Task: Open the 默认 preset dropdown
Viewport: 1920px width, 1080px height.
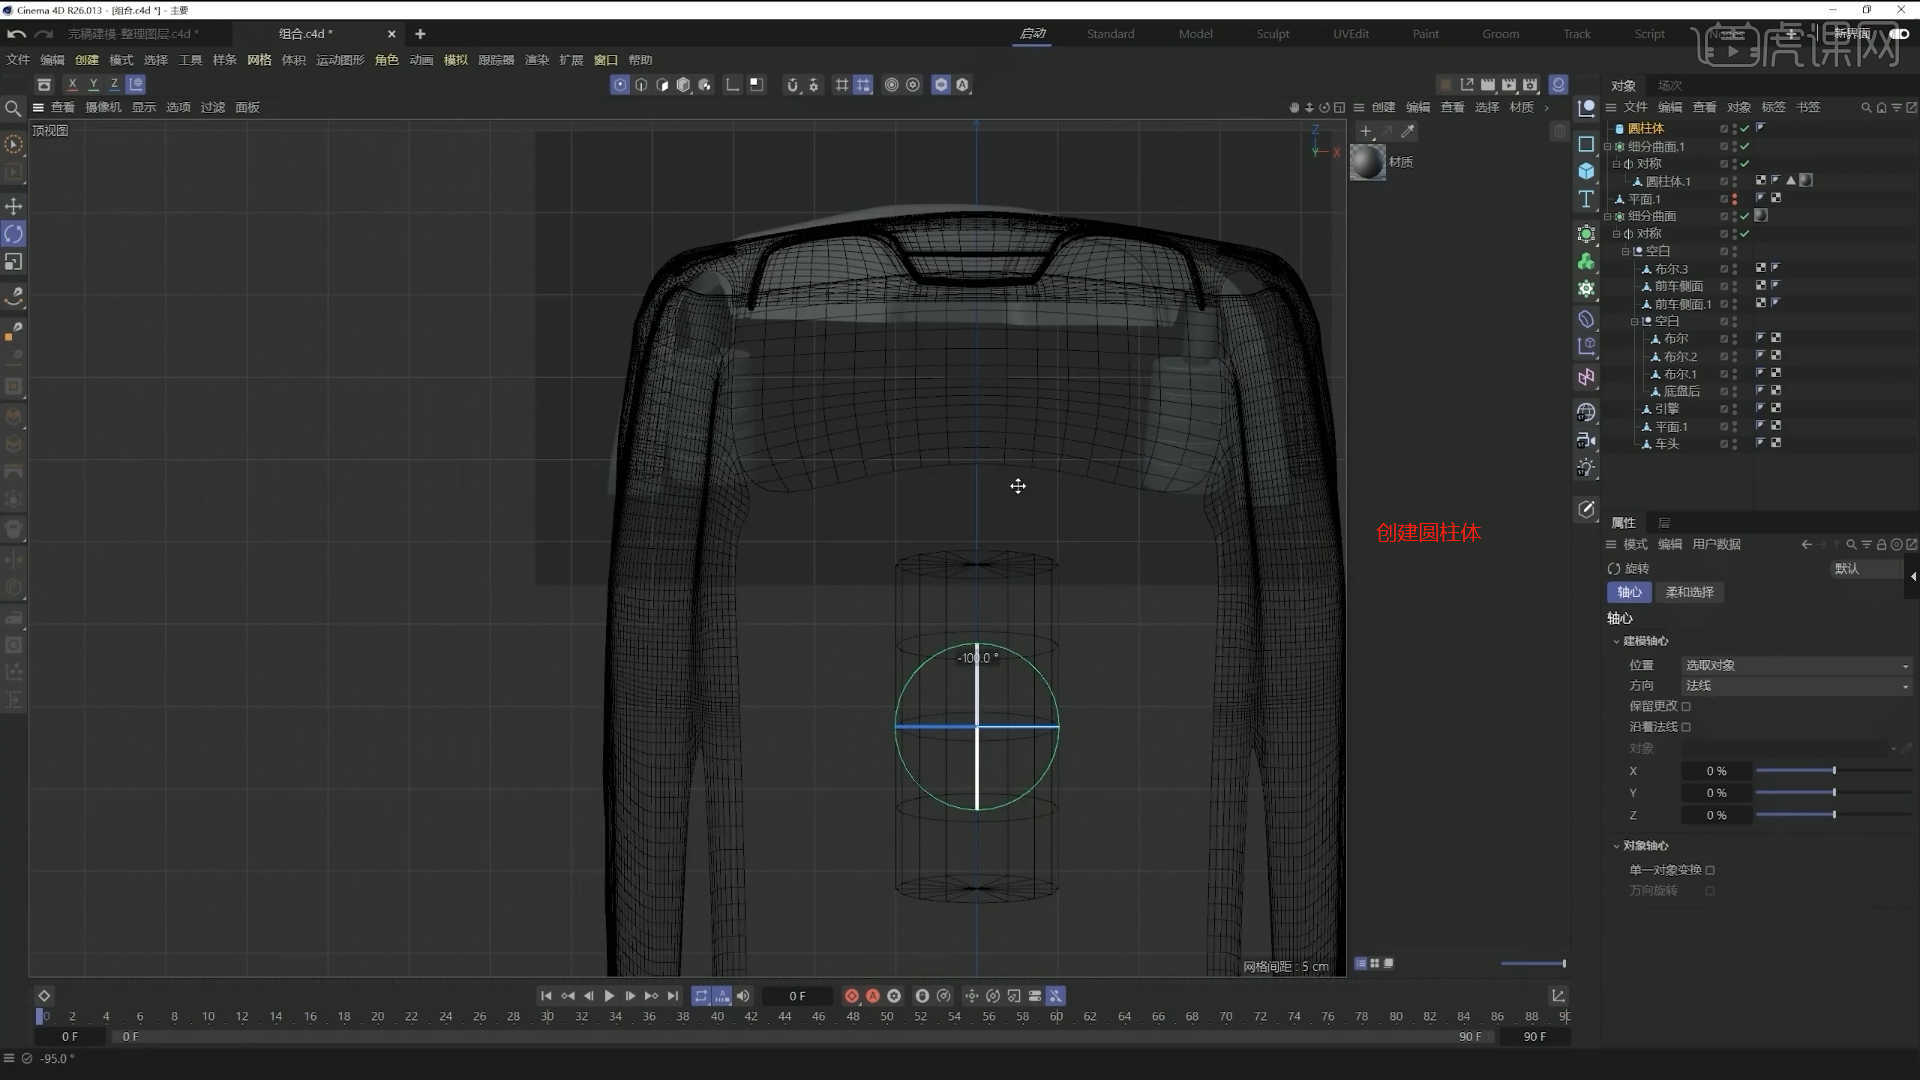Action: coord(1866,568)
